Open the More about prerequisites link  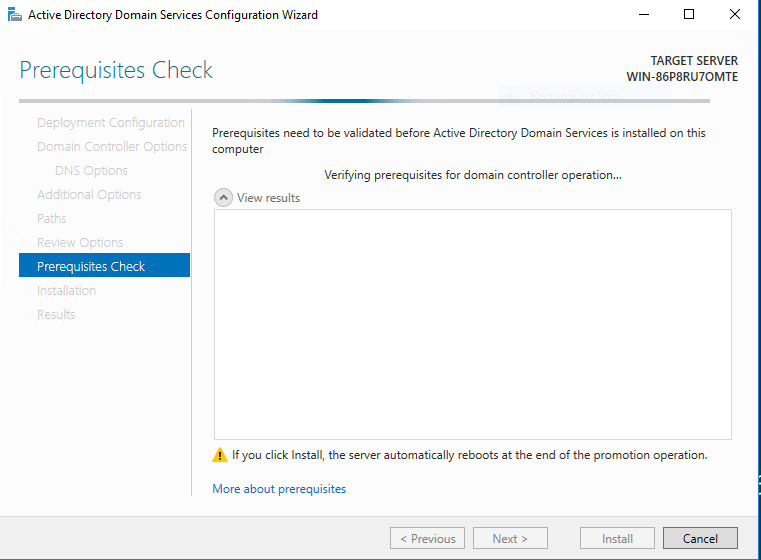pos(279,489)
